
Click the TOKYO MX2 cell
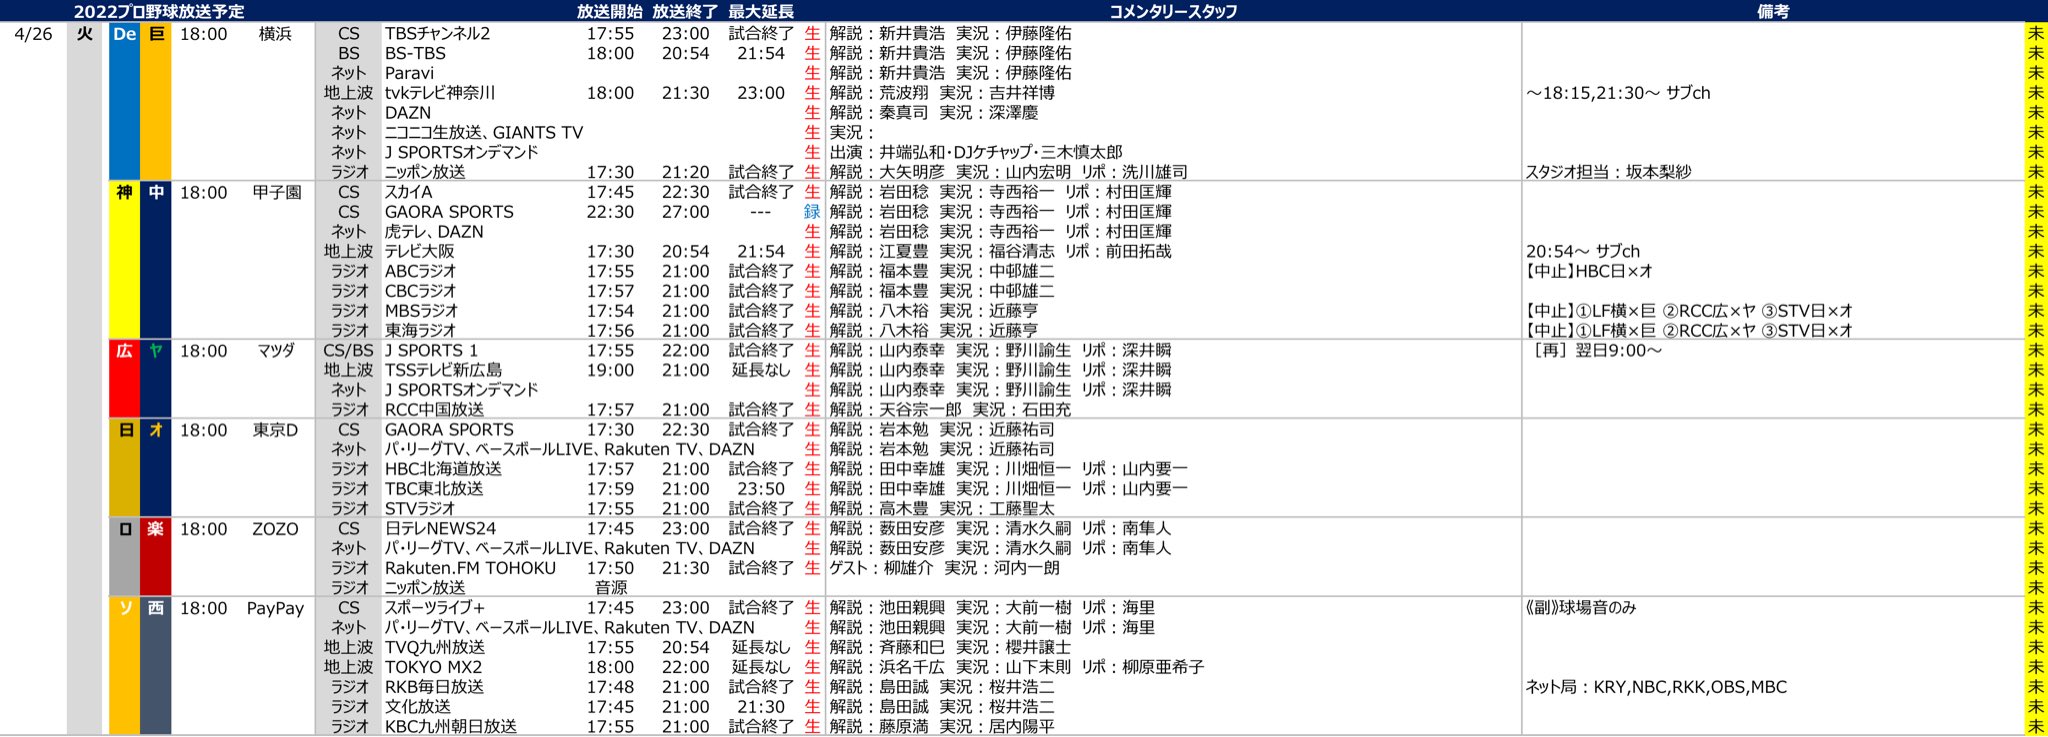434,667
